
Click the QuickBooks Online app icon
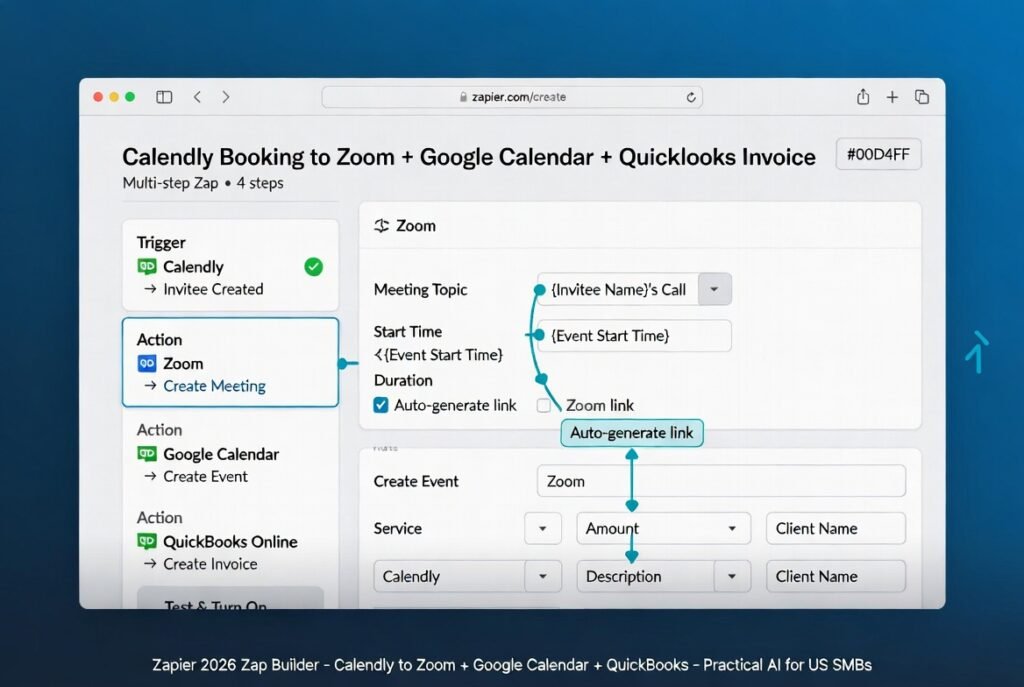(148, 542)
